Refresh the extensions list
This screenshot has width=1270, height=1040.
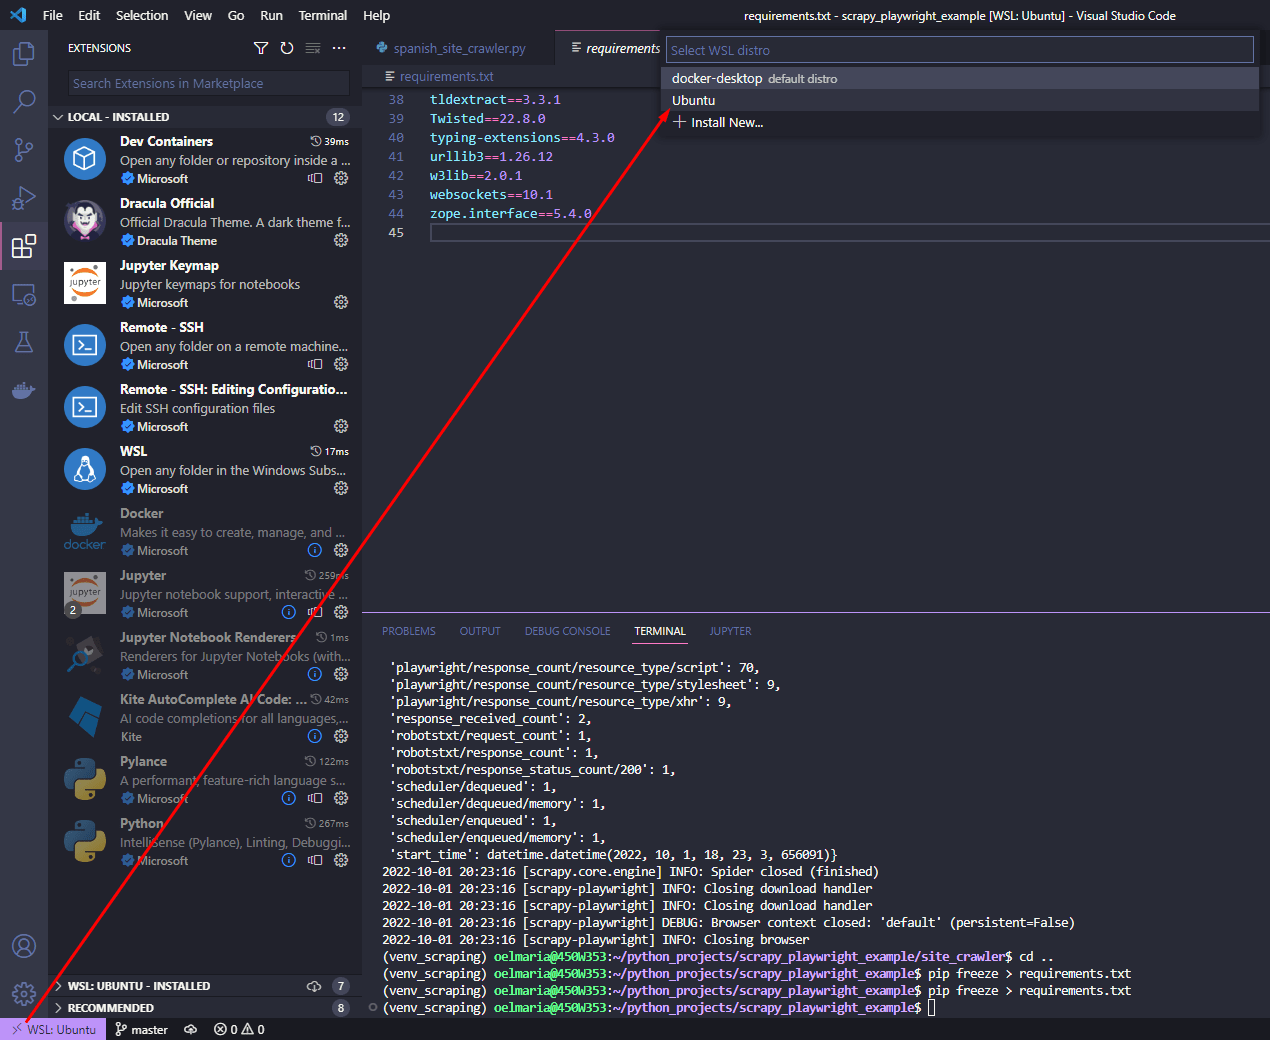(x=285, y=47)
